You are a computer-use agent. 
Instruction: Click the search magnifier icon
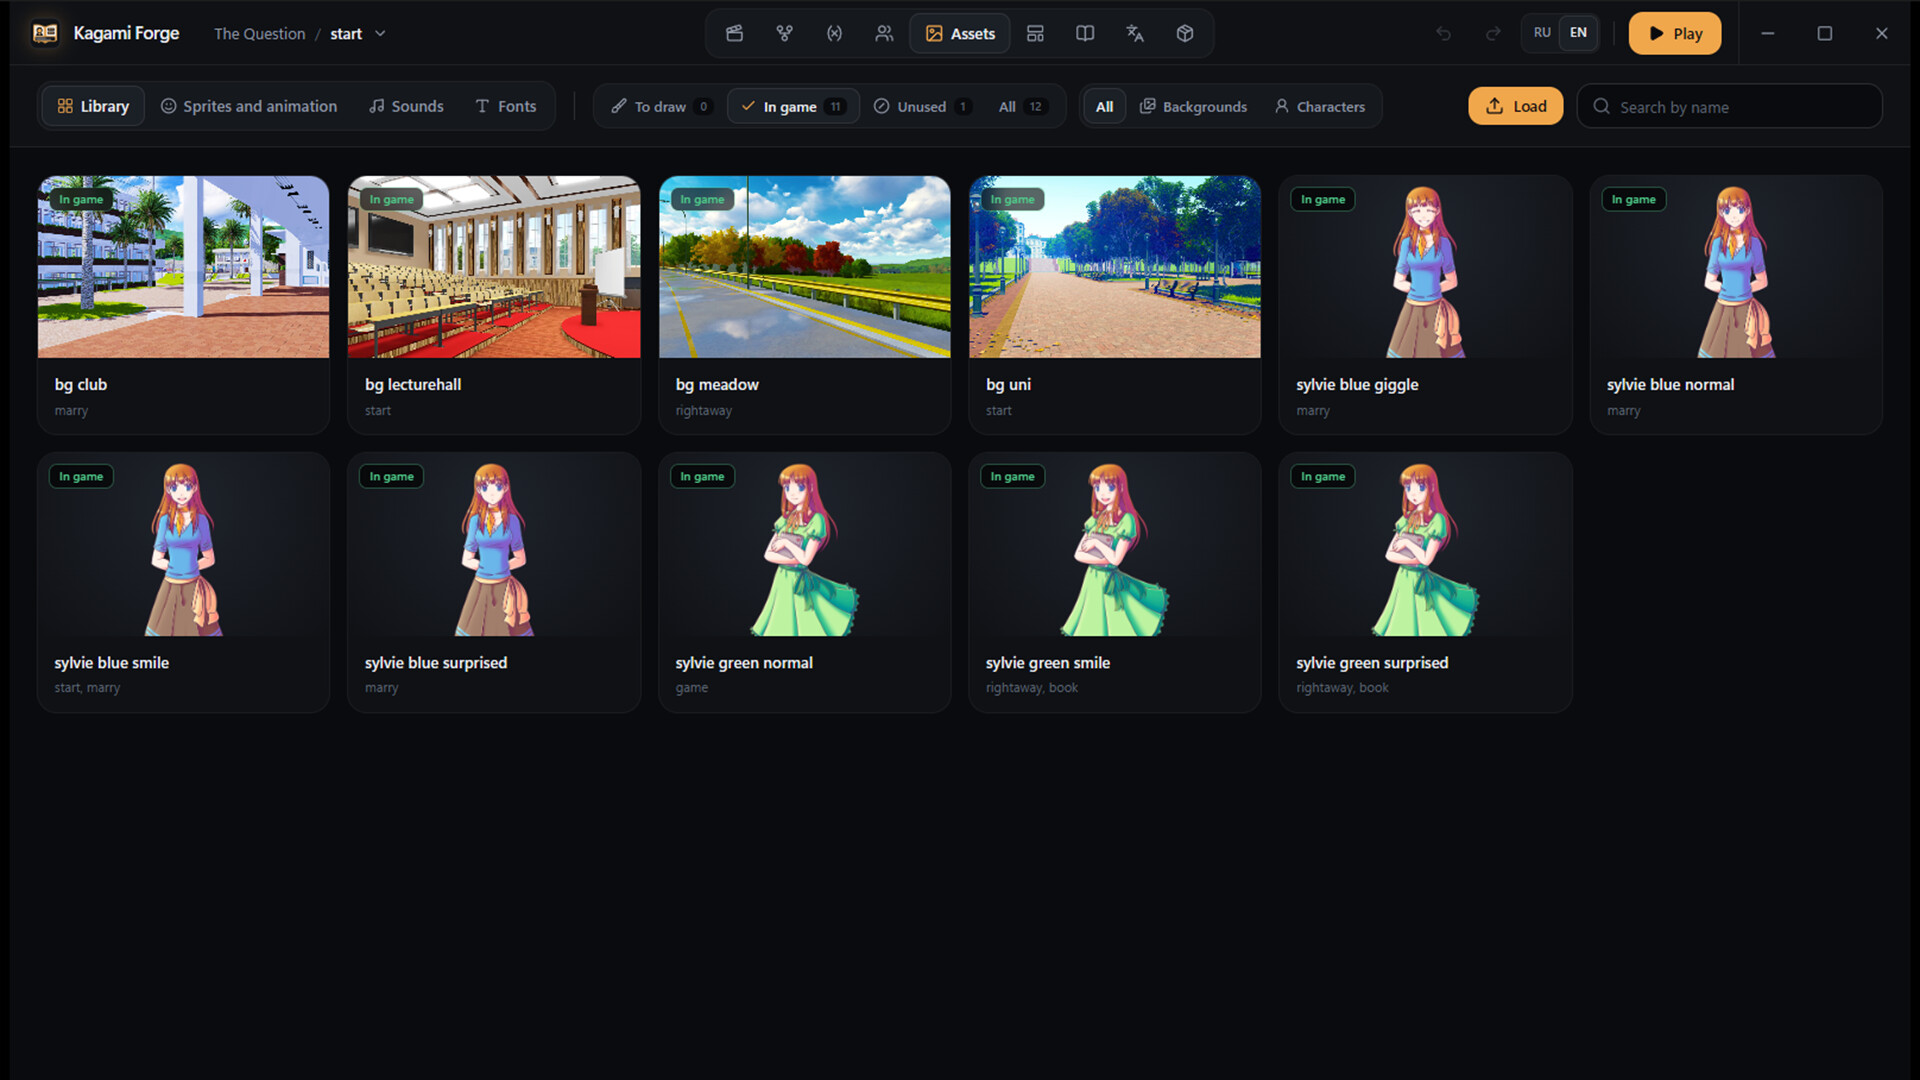click(1601, 106)
